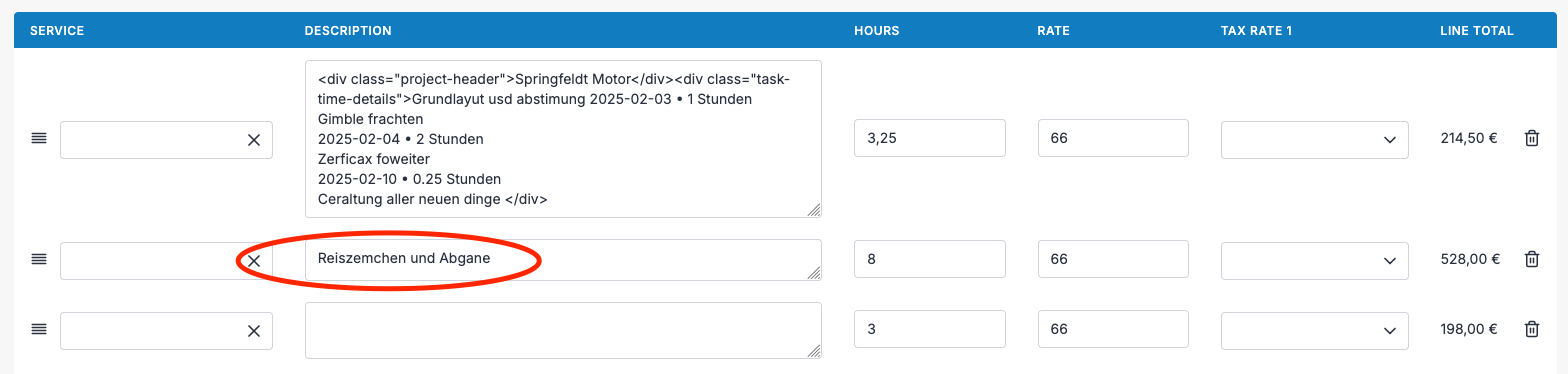Screen dimensions: 1568x374
Task: Delete the 198,00 € line item
Action: point(1531,329)
